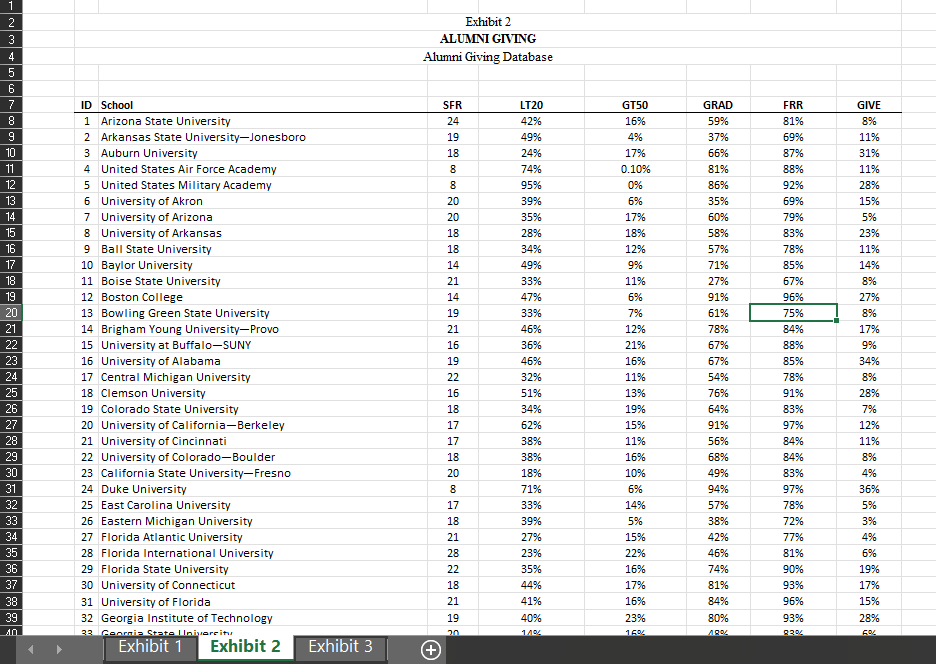Select row 20 header
Image resolution: width=936 pixels, height=664 pixels.
(x=11, y=312)
